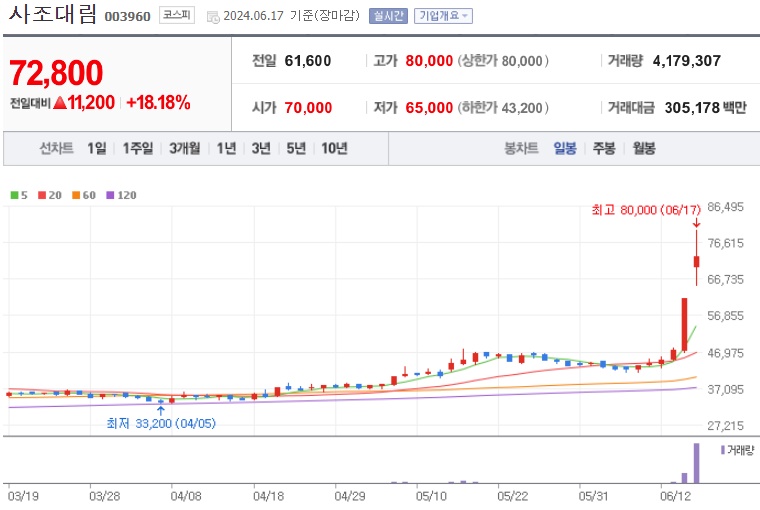Click the 상한가 80,000 text
The width and height of the screenshot is (760, 510).
(503, 61)
